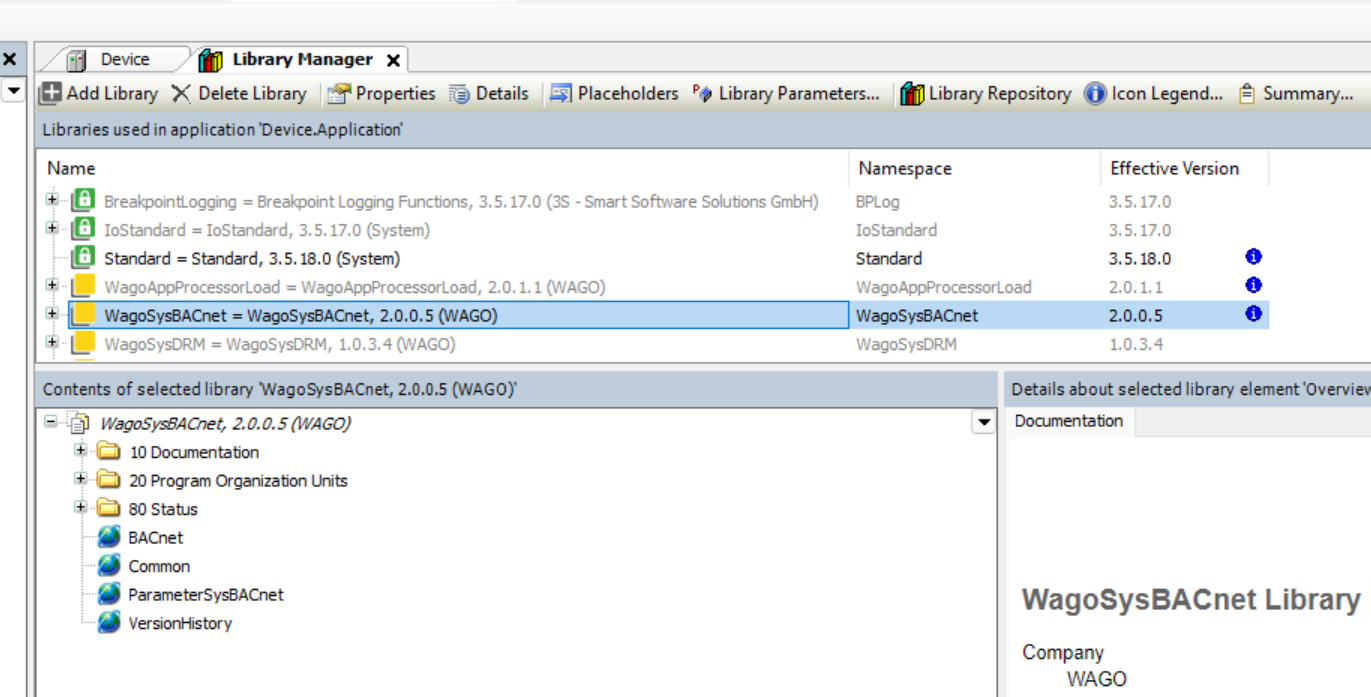Expand the IoStandard library row
This screenshot has height=697, width=1371.
52,229
